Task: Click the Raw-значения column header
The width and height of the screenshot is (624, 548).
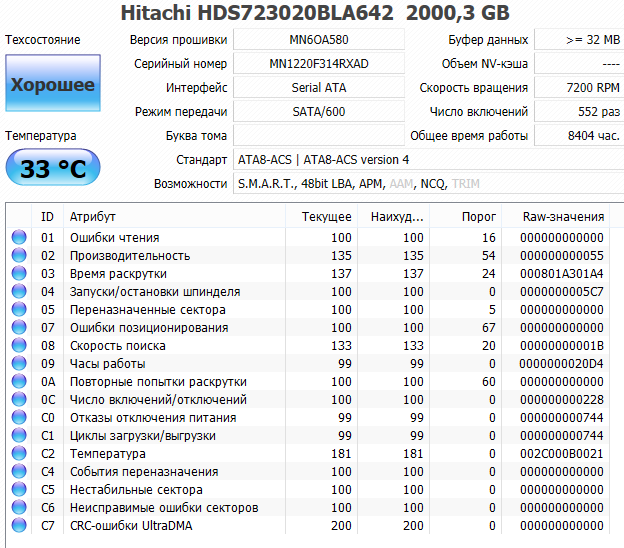Action: pos(563,217)
